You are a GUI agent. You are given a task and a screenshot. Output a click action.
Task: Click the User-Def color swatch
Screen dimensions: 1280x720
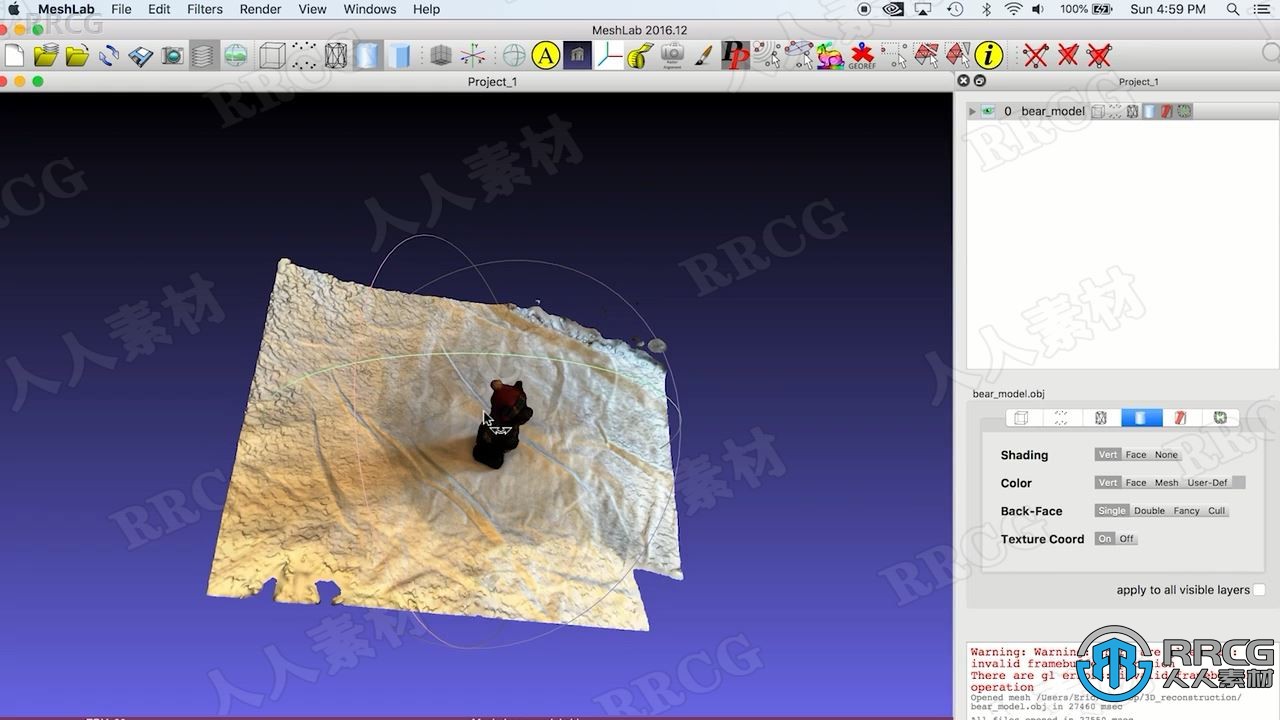pos(1239,483)
